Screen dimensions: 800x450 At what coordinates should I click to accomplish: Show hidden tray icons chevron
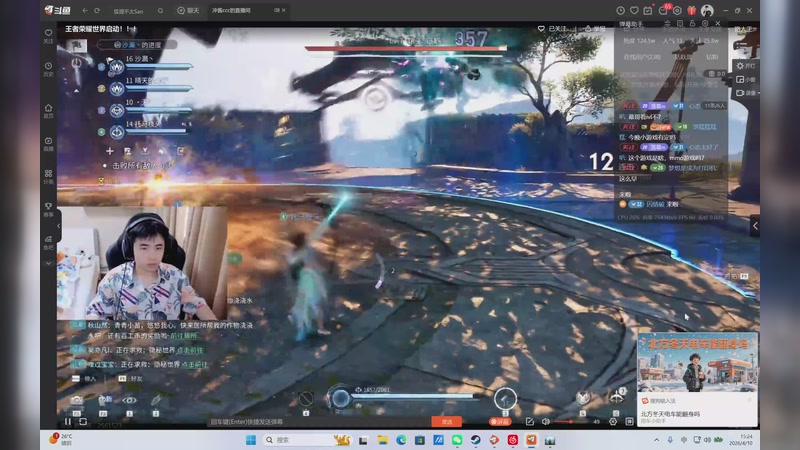(657, 440)
